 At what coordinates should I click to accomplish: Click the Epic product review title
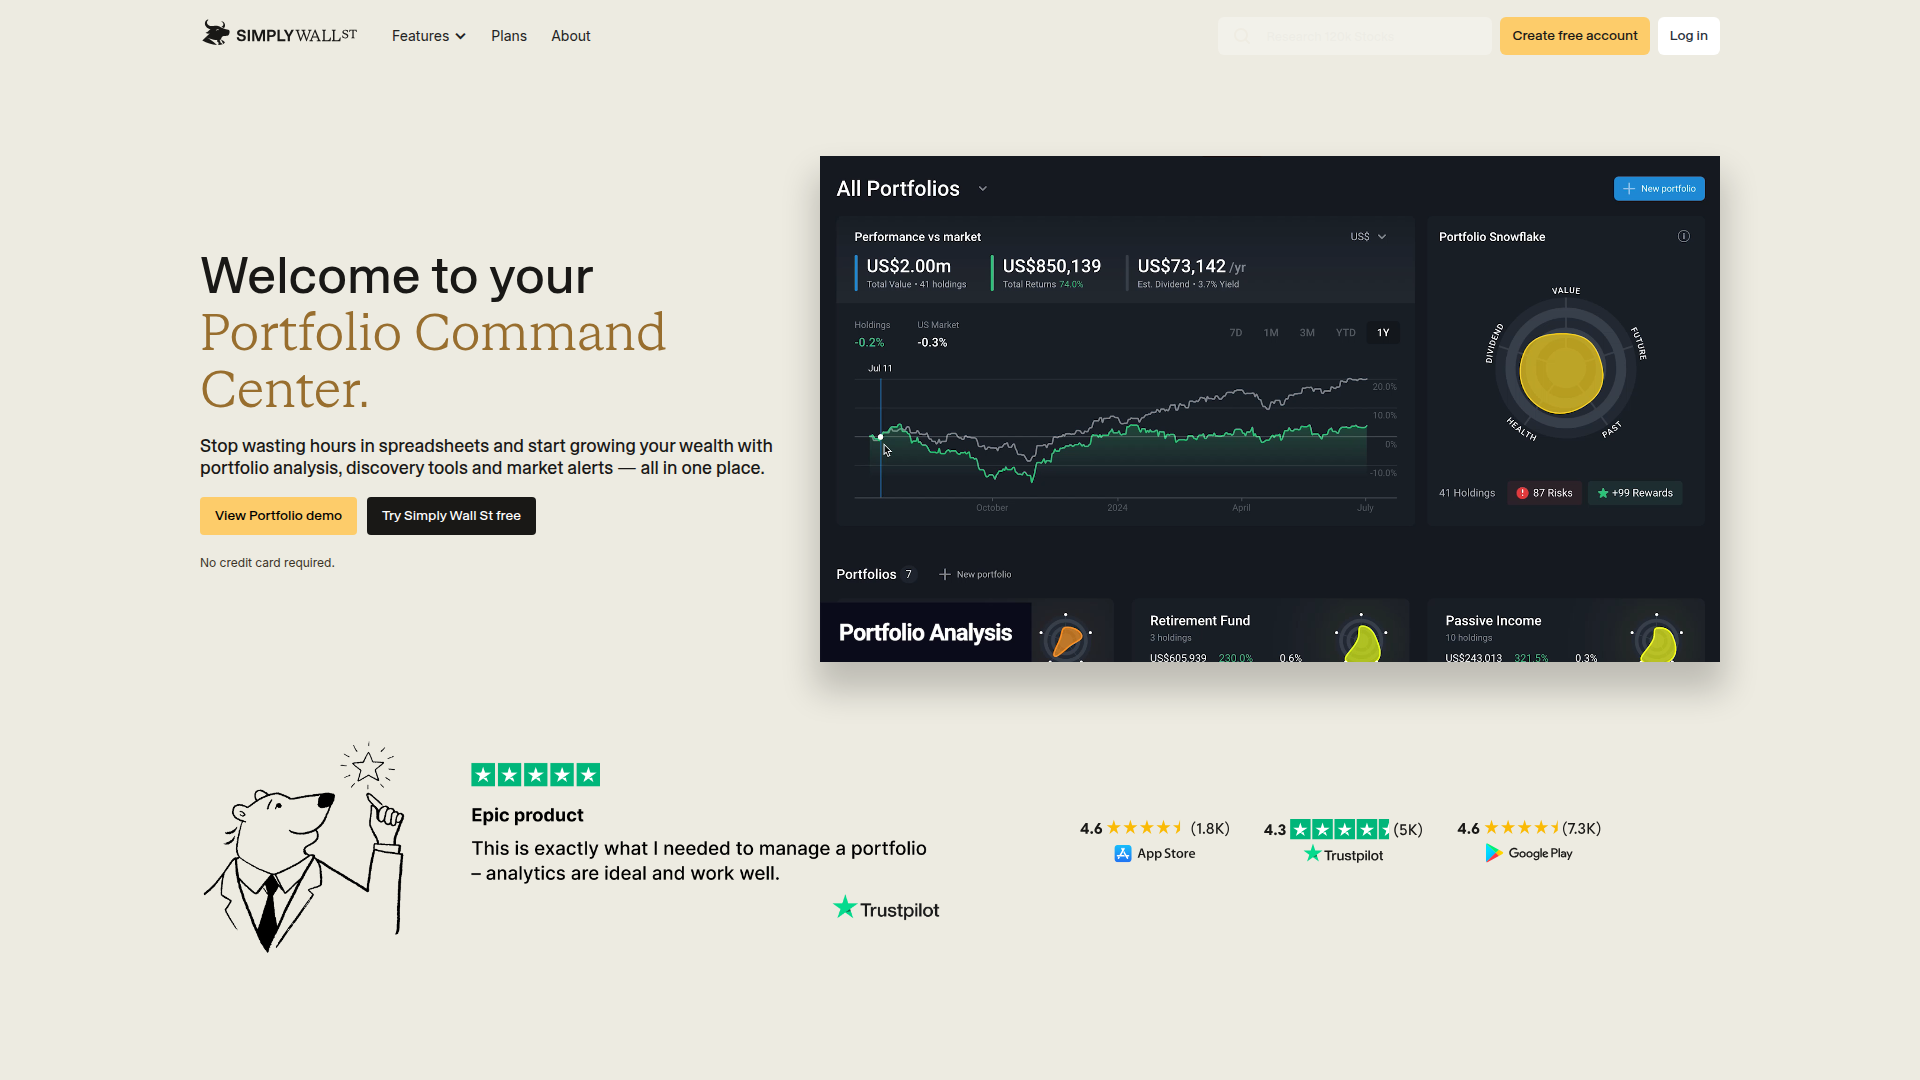click(527, 815)
